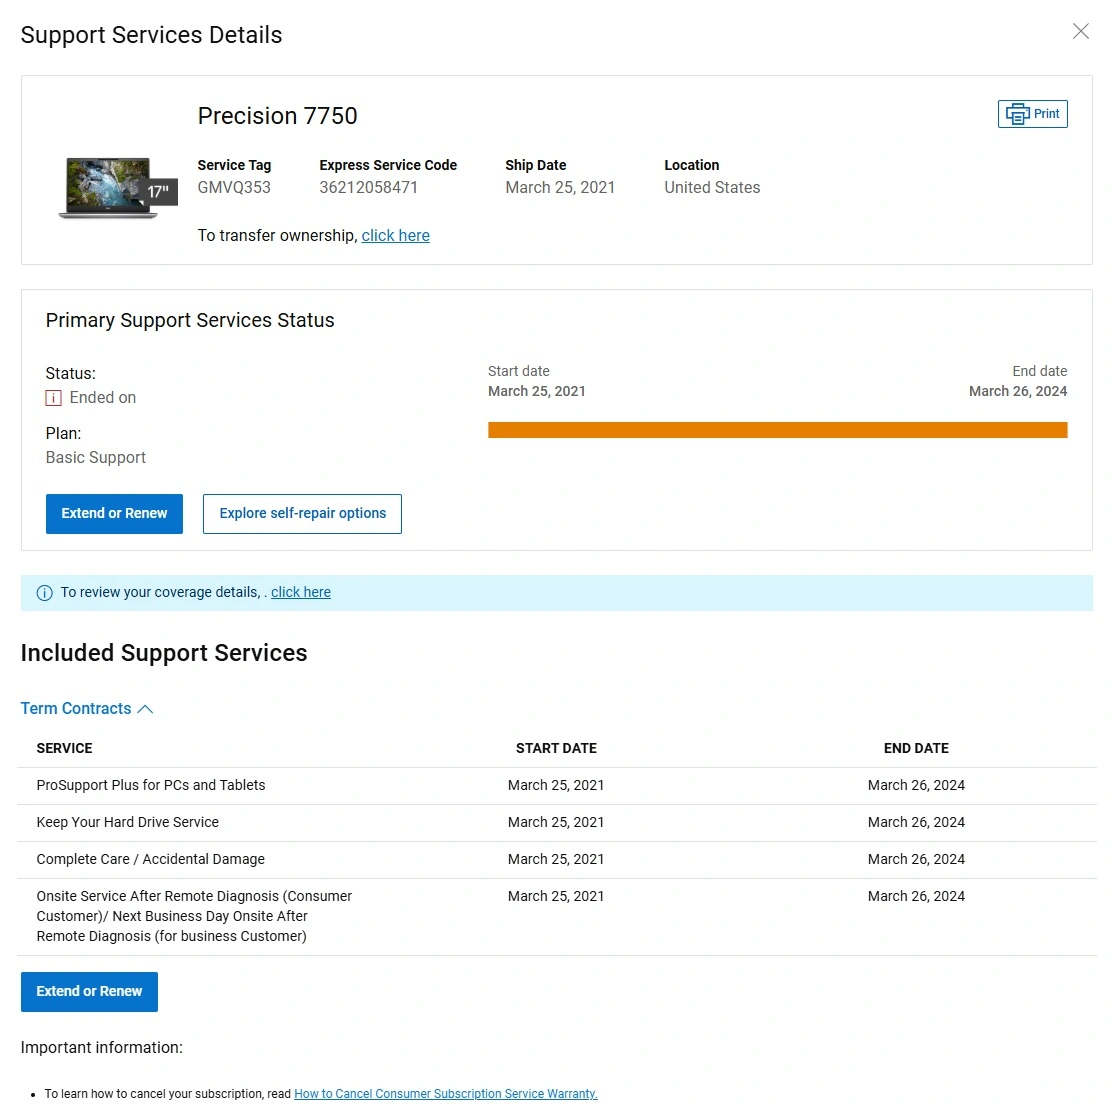Viewport: 1113px width, 1113px height.
Task: Click the transfer ownership 'click here' link
Action: tap(395, 236)
